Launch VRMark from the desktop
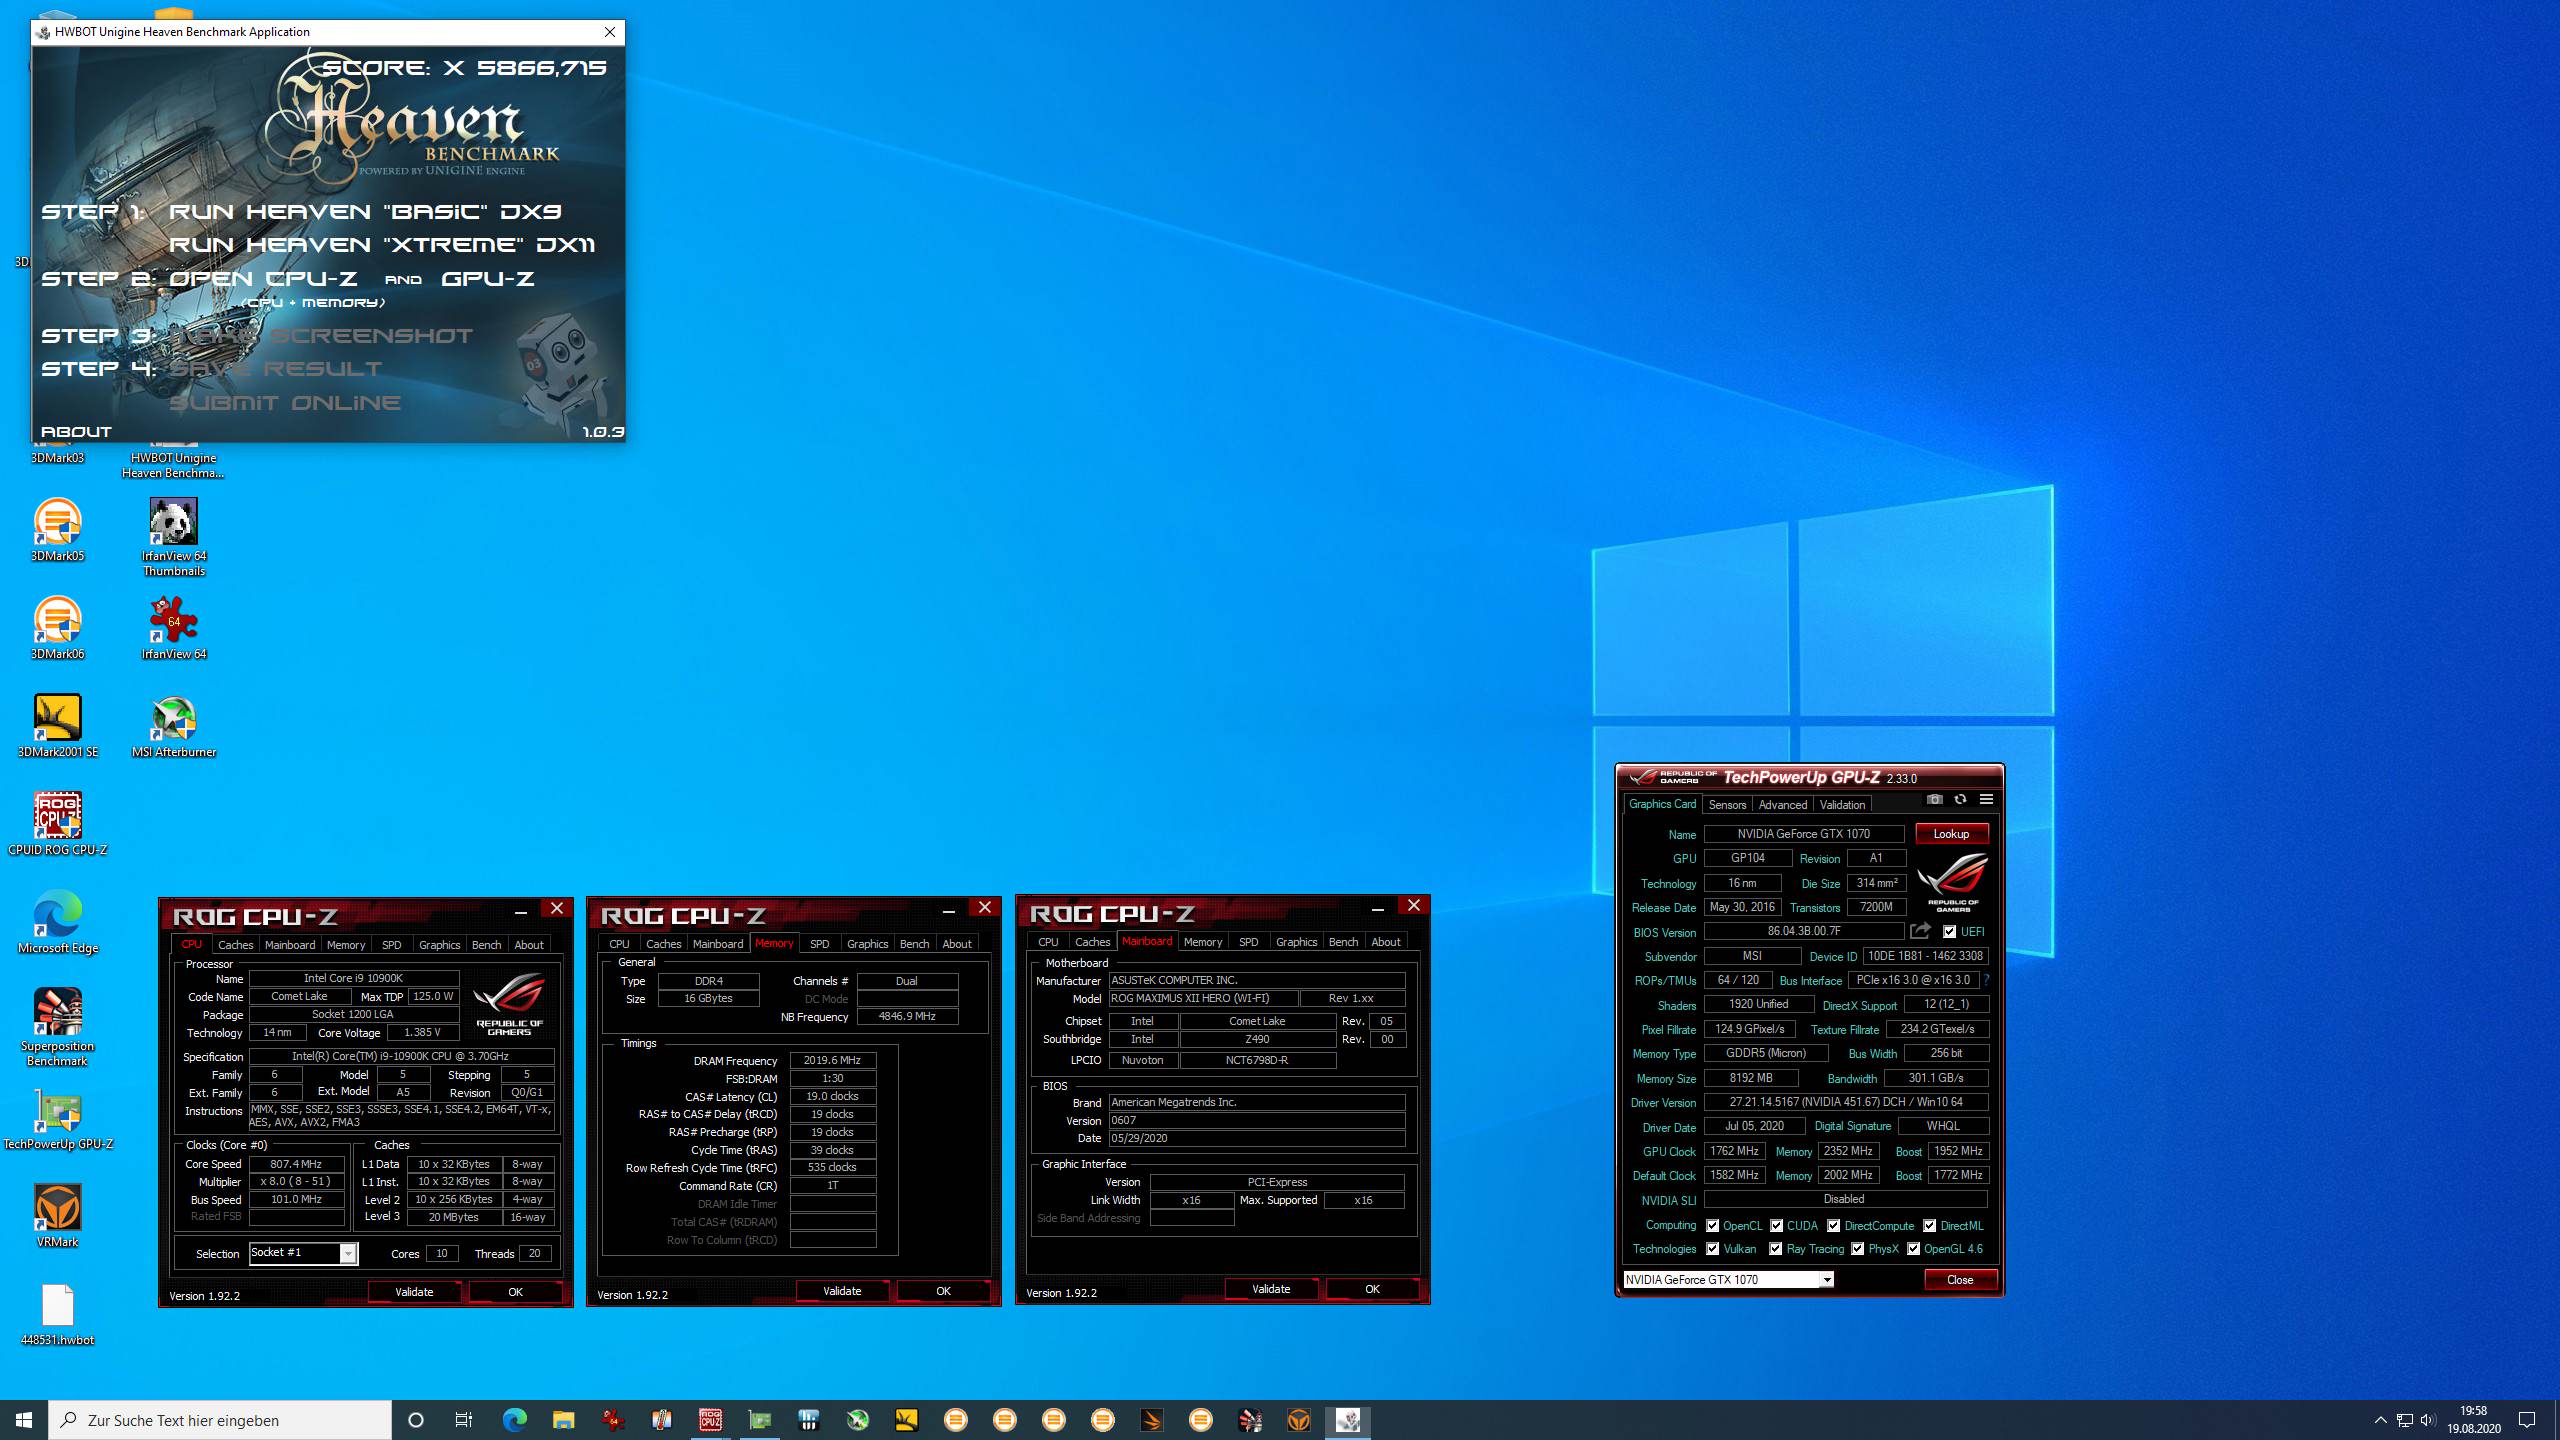The image size is (2560, 1440). pos(57,1217)
